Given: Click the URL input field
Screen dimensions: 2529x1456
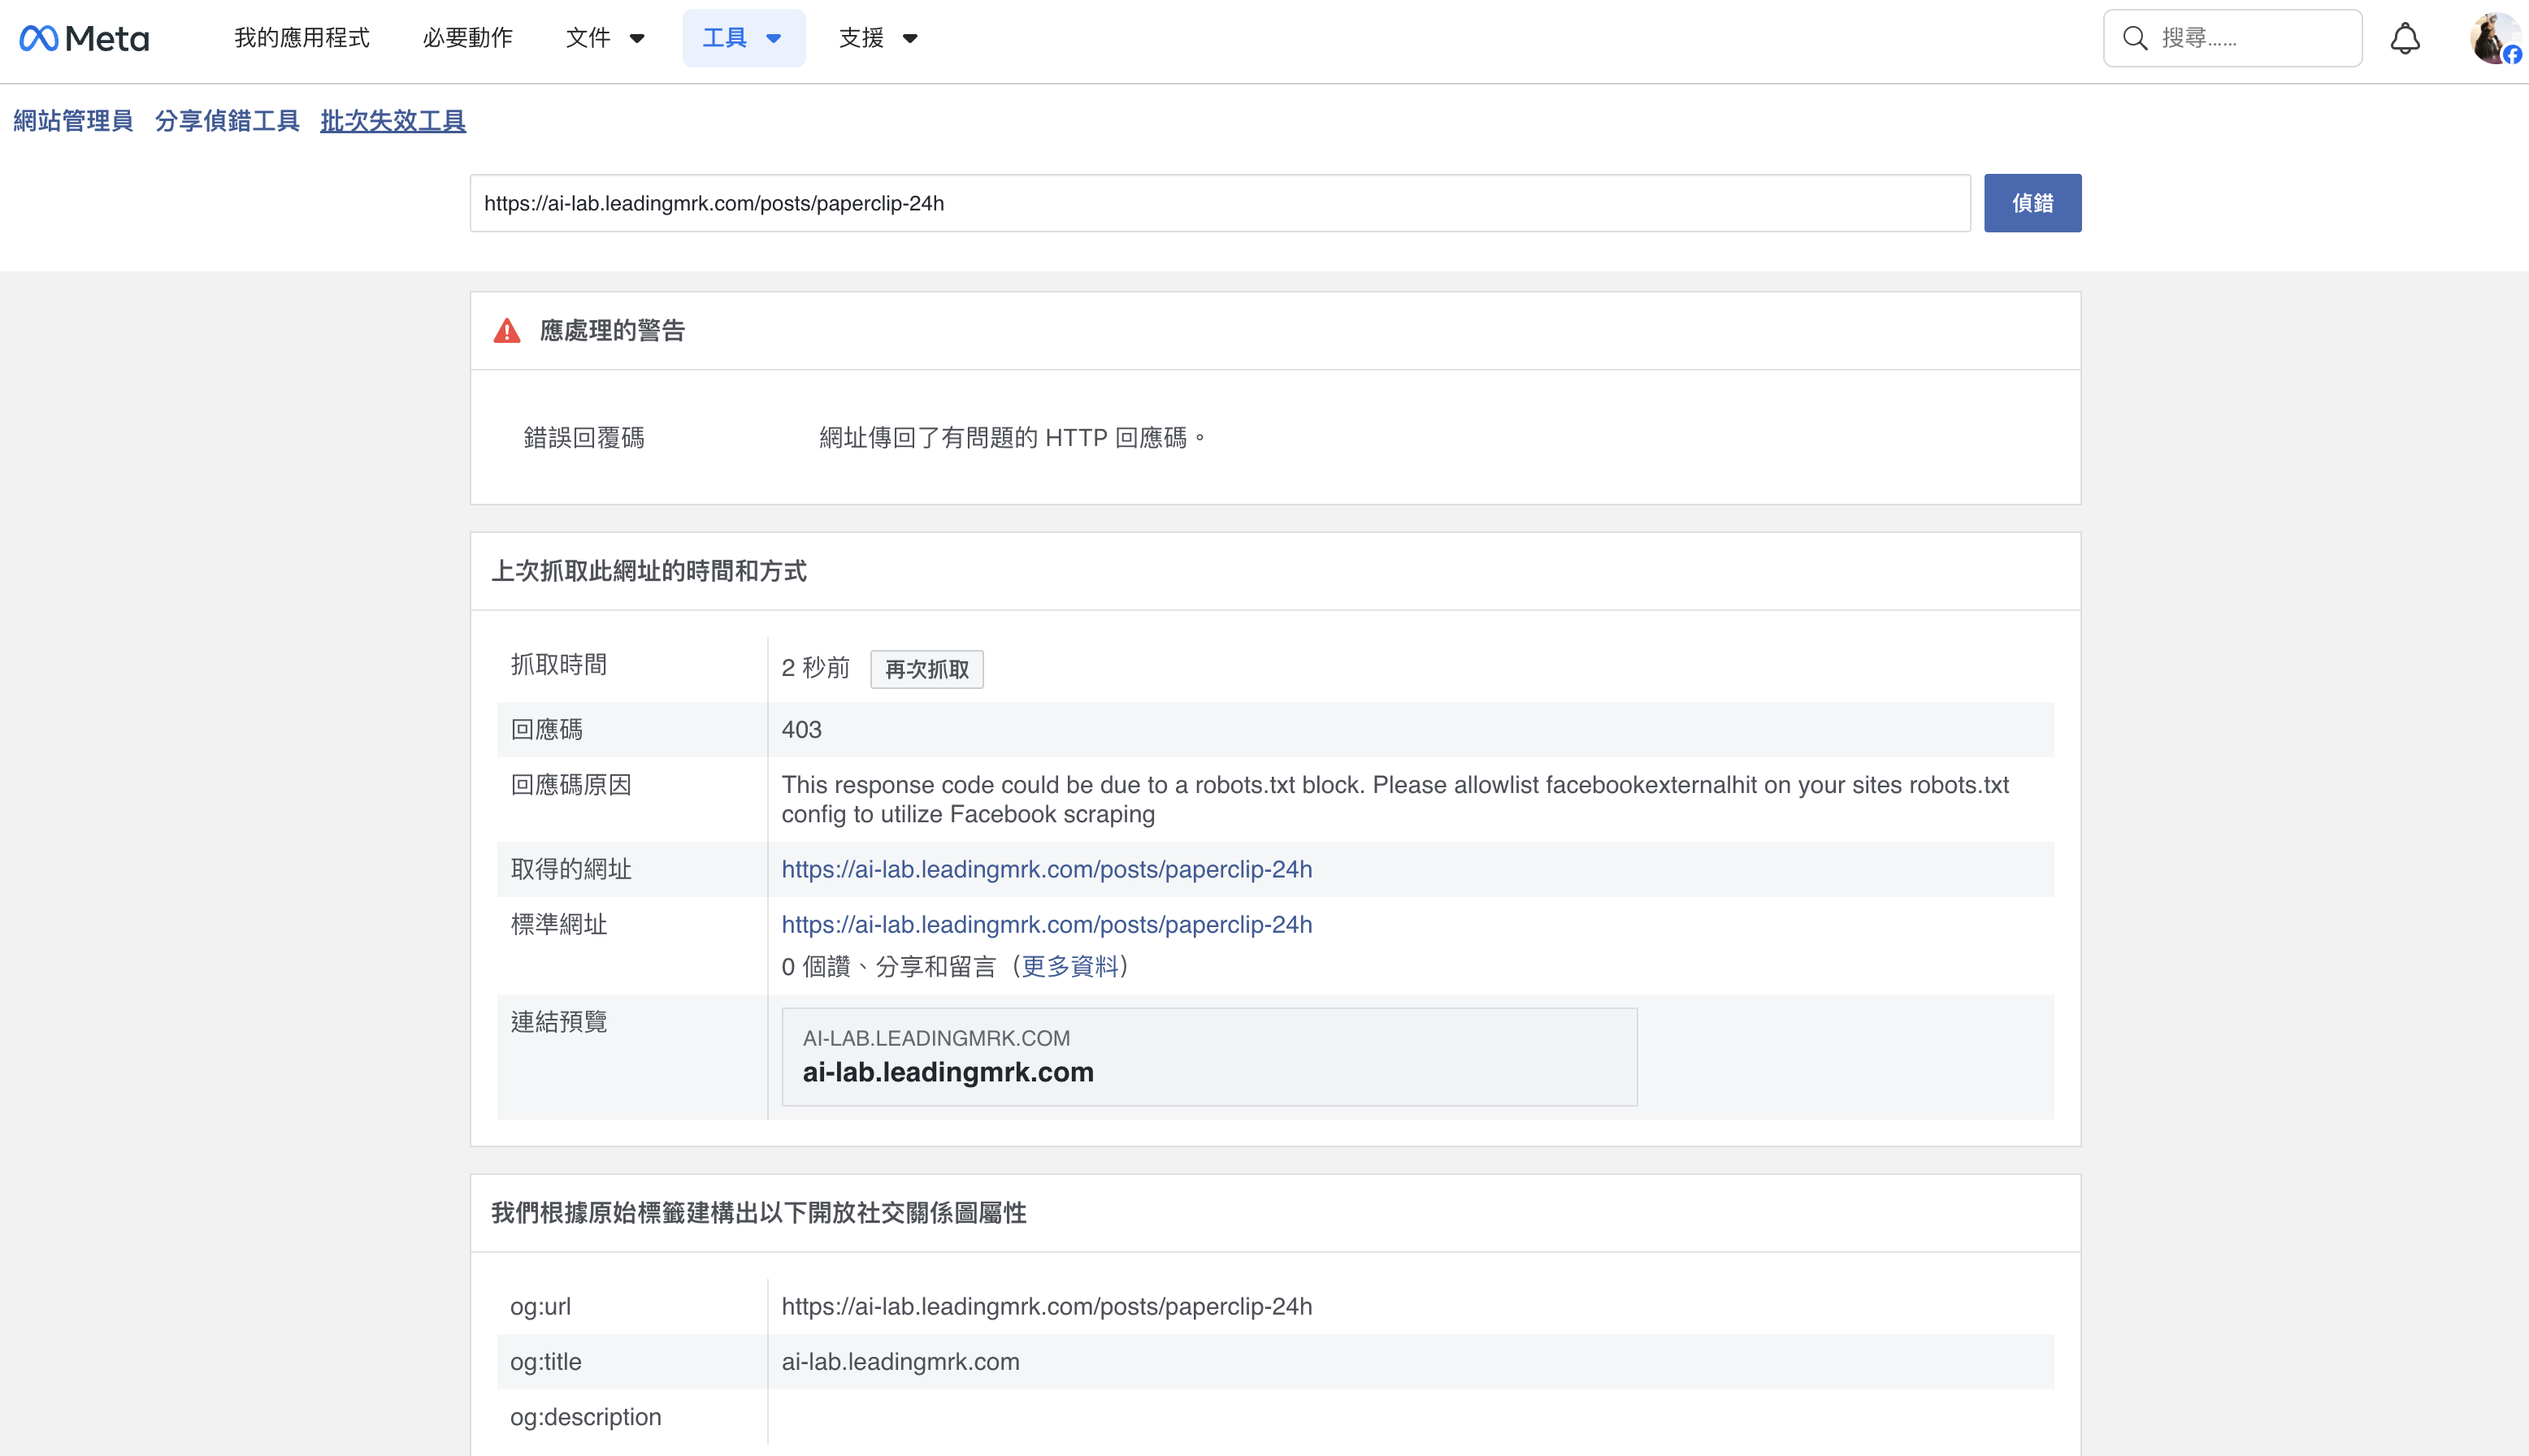Looking at the screenshot, I should tap(1220, 203).
